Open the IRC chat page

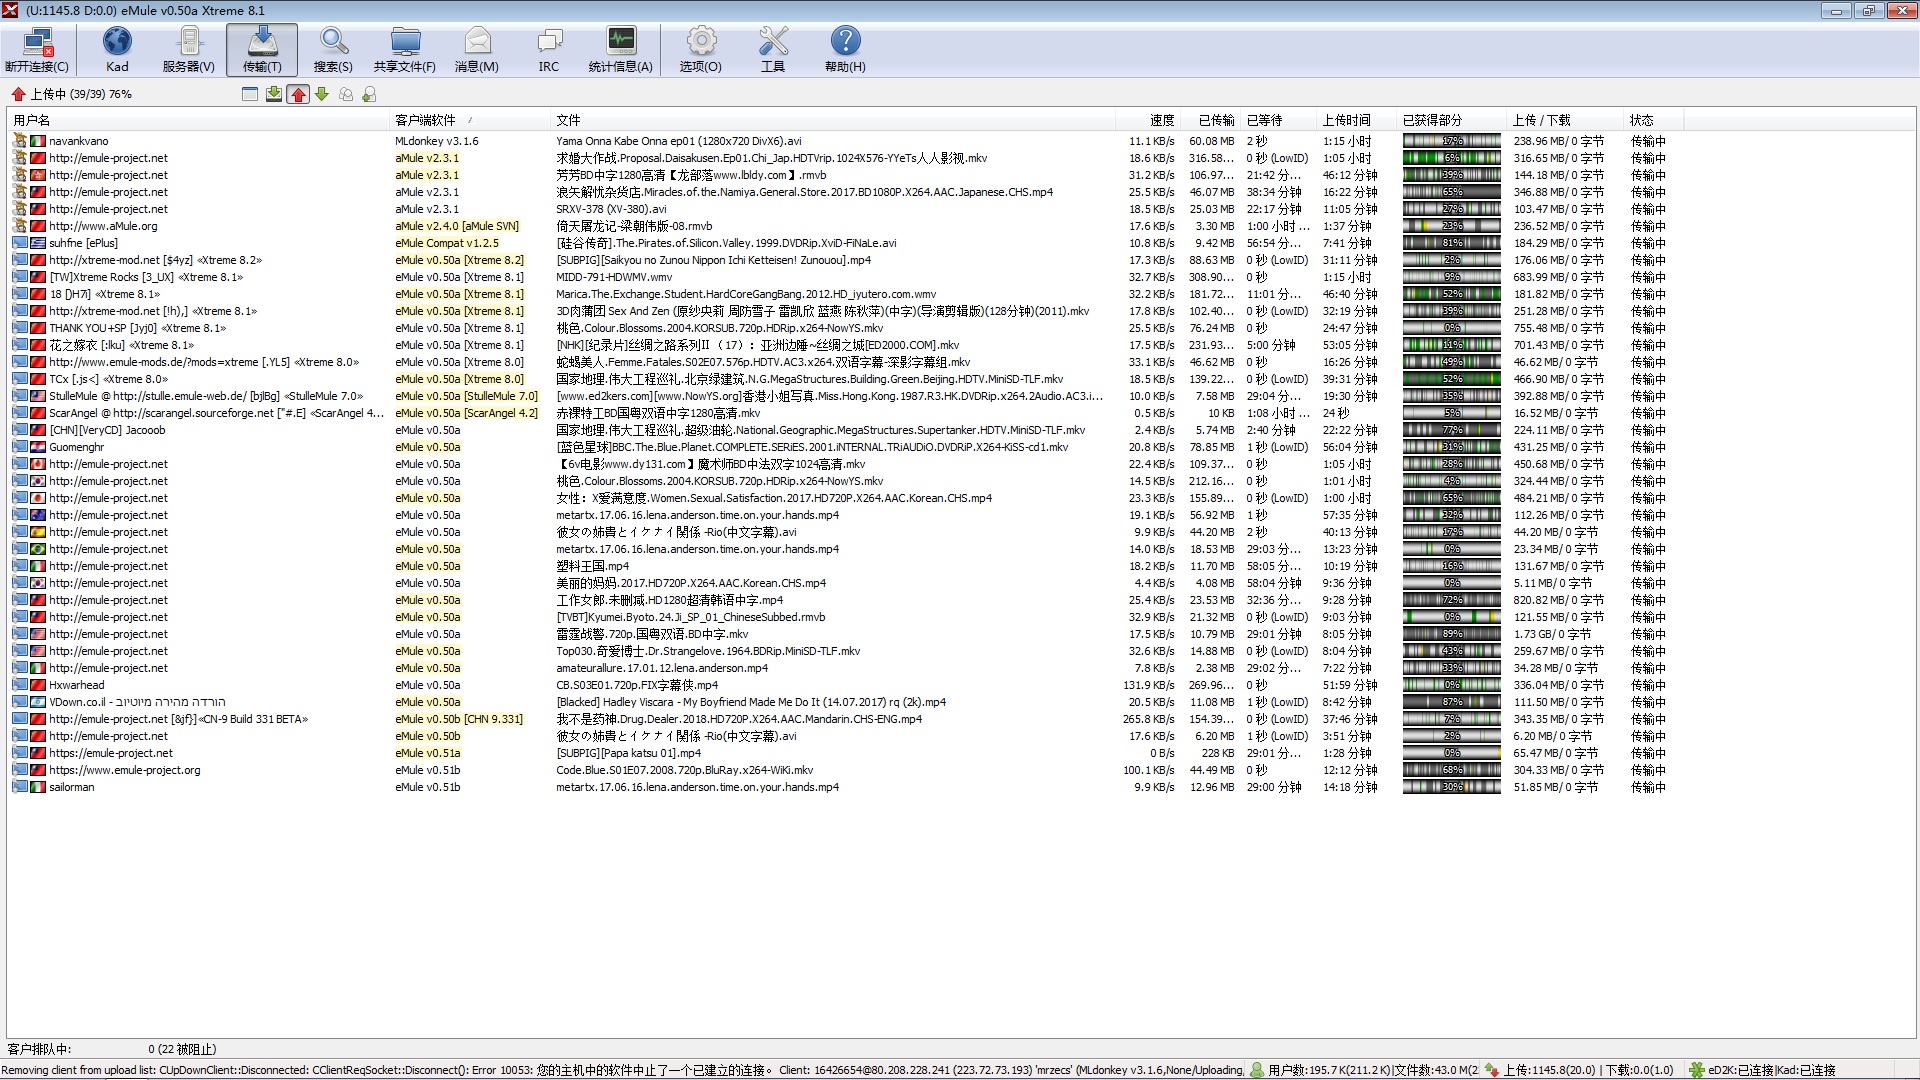tap(548, 50)
